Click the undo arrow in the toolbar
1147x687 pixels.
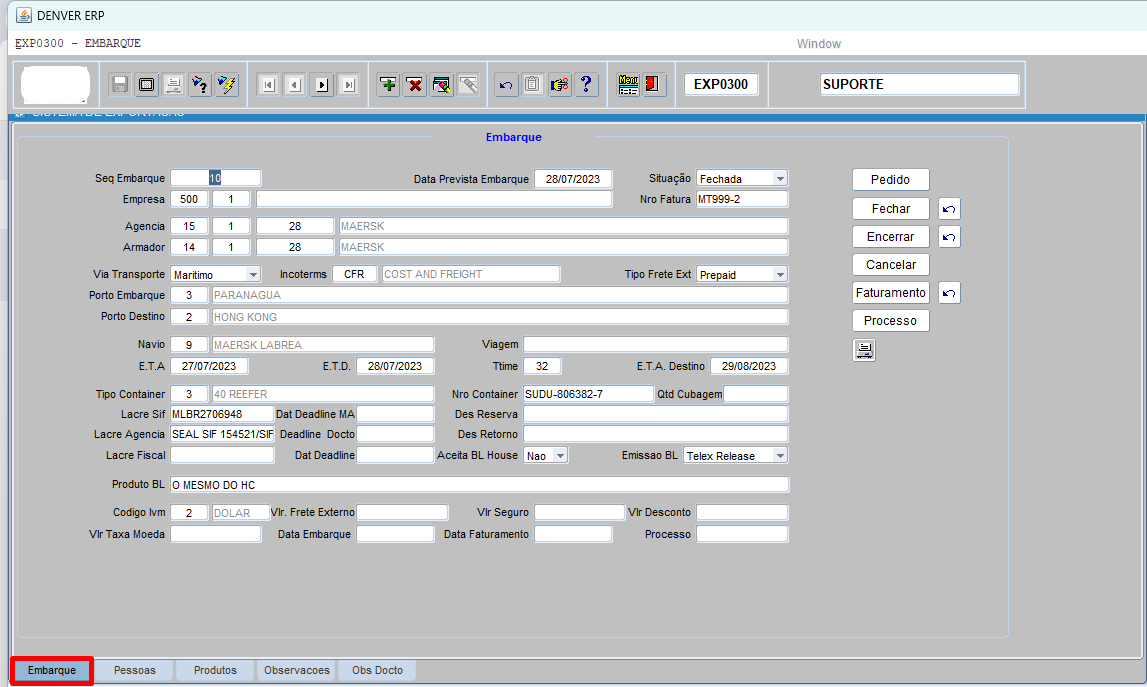(x=505, y=85)
